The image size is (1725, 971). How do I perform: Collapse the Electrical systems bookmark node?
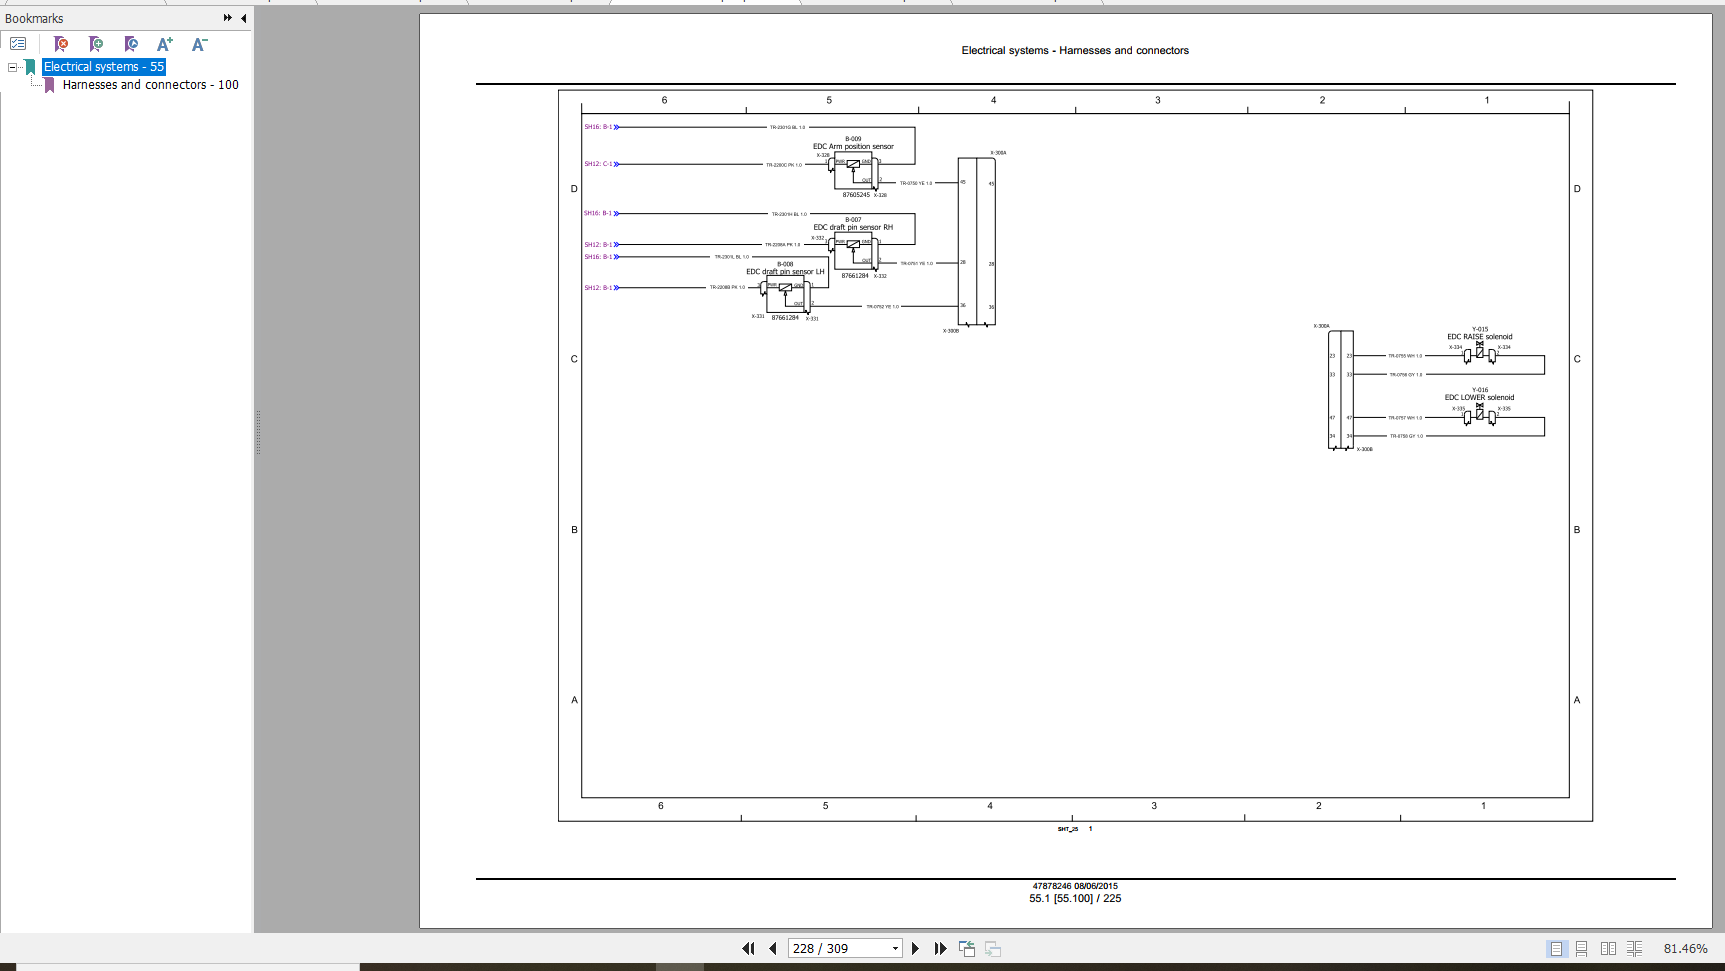click(x=12, y=67)
